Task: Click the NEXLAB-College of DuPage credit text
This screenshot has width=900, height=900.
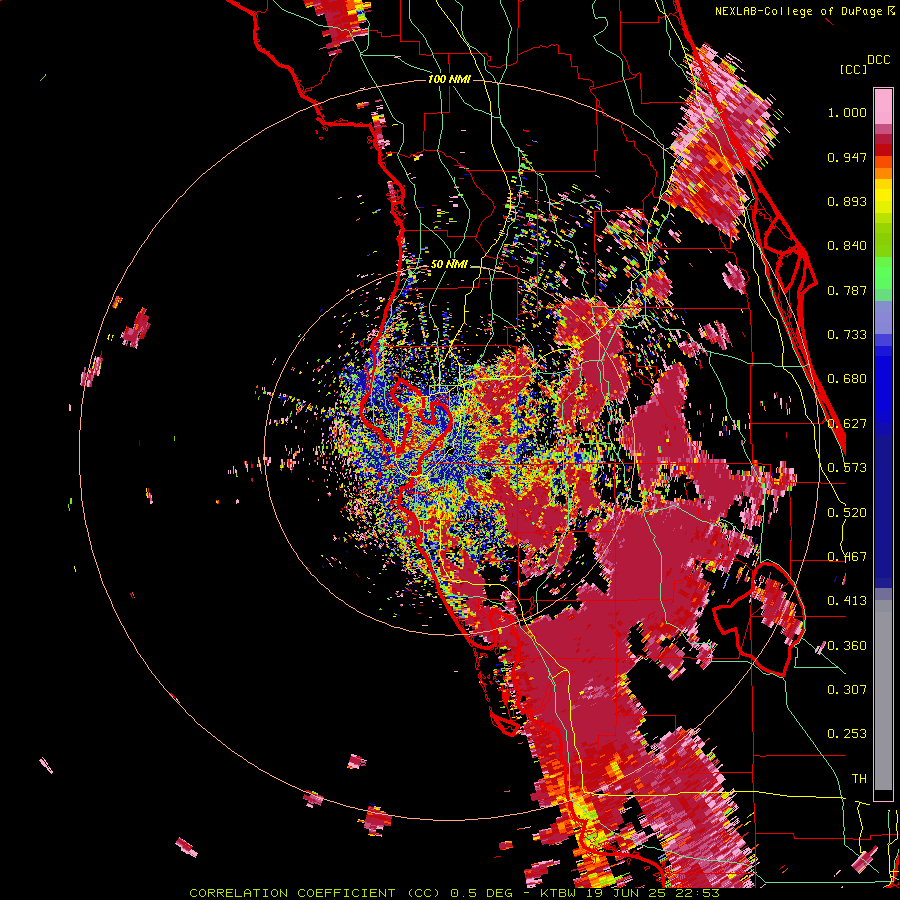Action: pos(798,11)
